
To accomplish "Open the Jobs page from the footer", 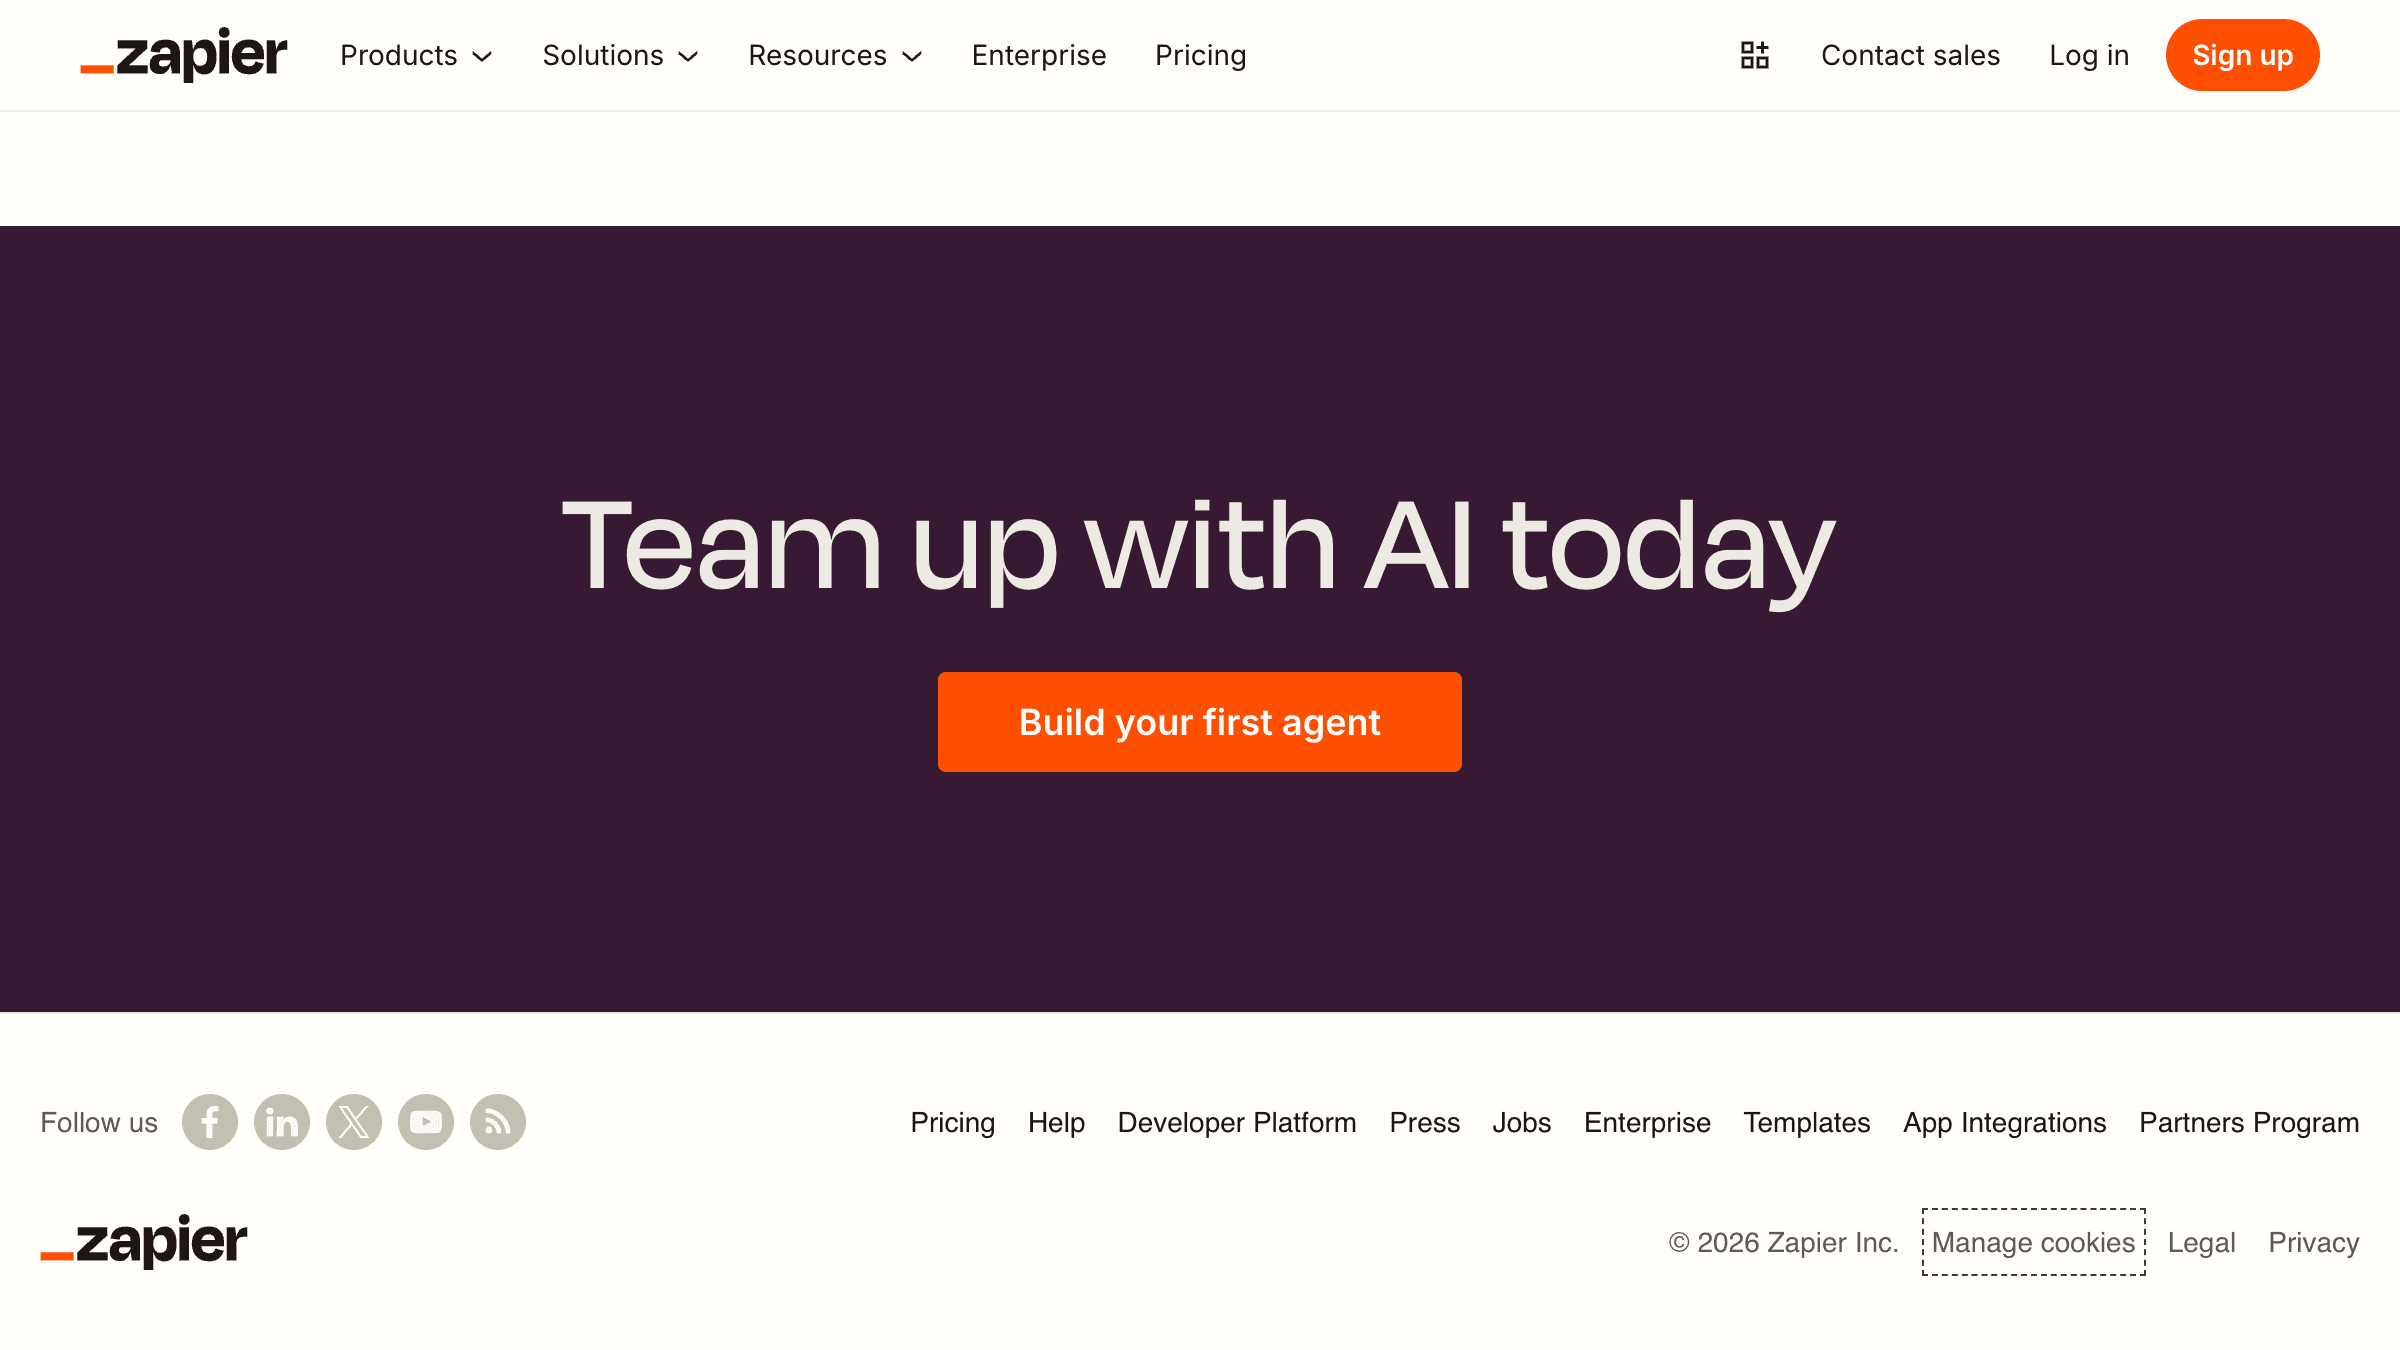I will coord(1521,1122).
